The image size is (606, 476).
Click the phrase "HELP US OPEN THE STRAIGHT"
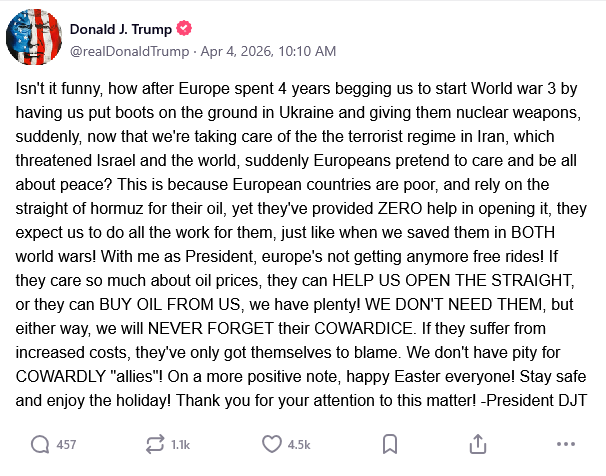(453, 280)
